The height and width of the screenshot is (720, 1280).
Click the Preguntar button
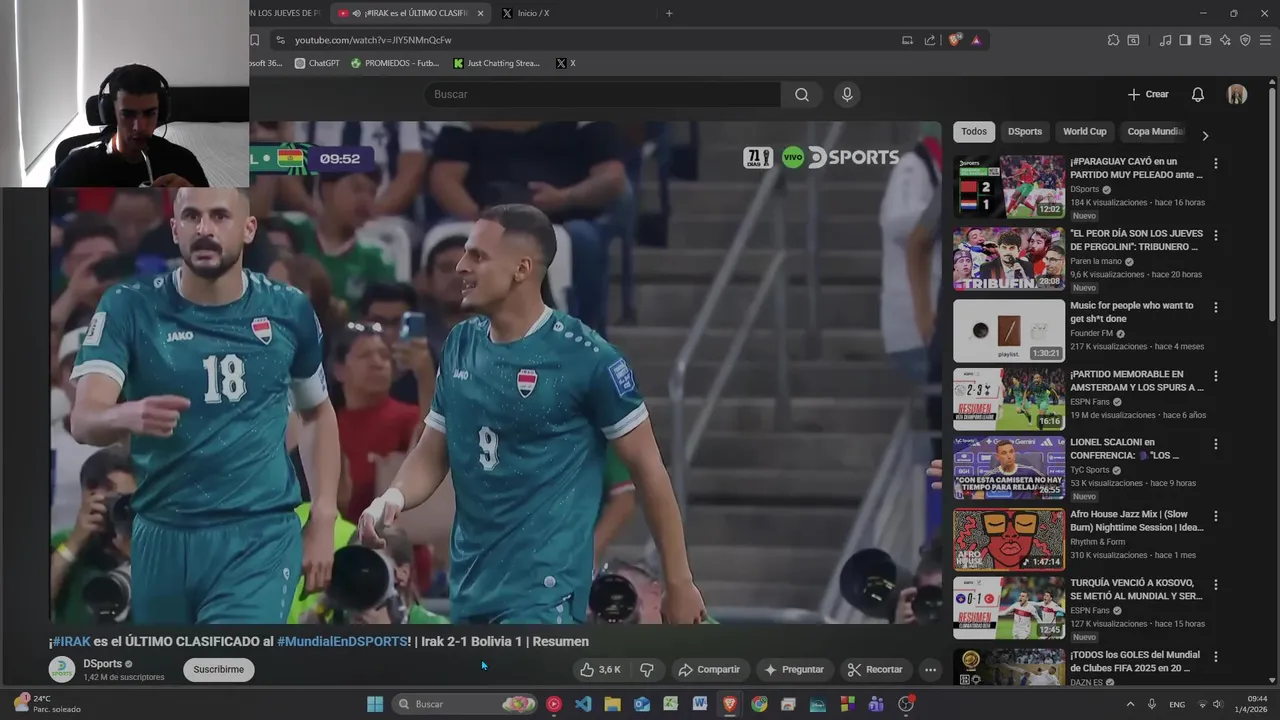click(x=793, y=669)
